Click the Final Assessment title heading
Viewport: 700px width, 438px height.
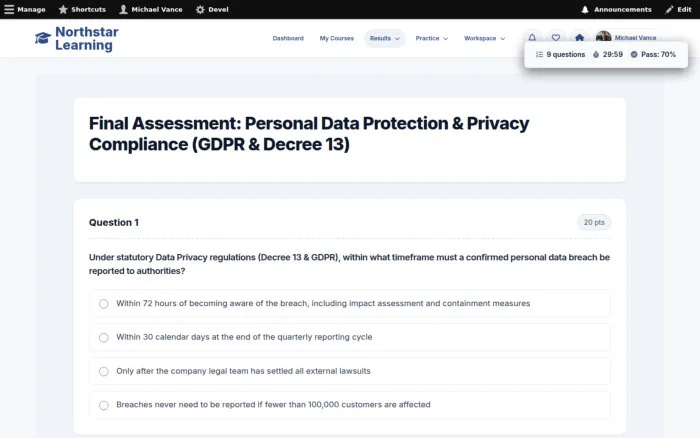coord(308,133)
